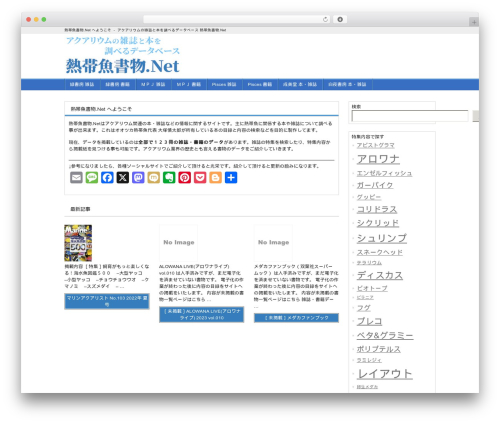Image resolution: width=500 pixels, height=423 pixels.
Task: Open the テラリウム tag link
Action: [369, 263]
